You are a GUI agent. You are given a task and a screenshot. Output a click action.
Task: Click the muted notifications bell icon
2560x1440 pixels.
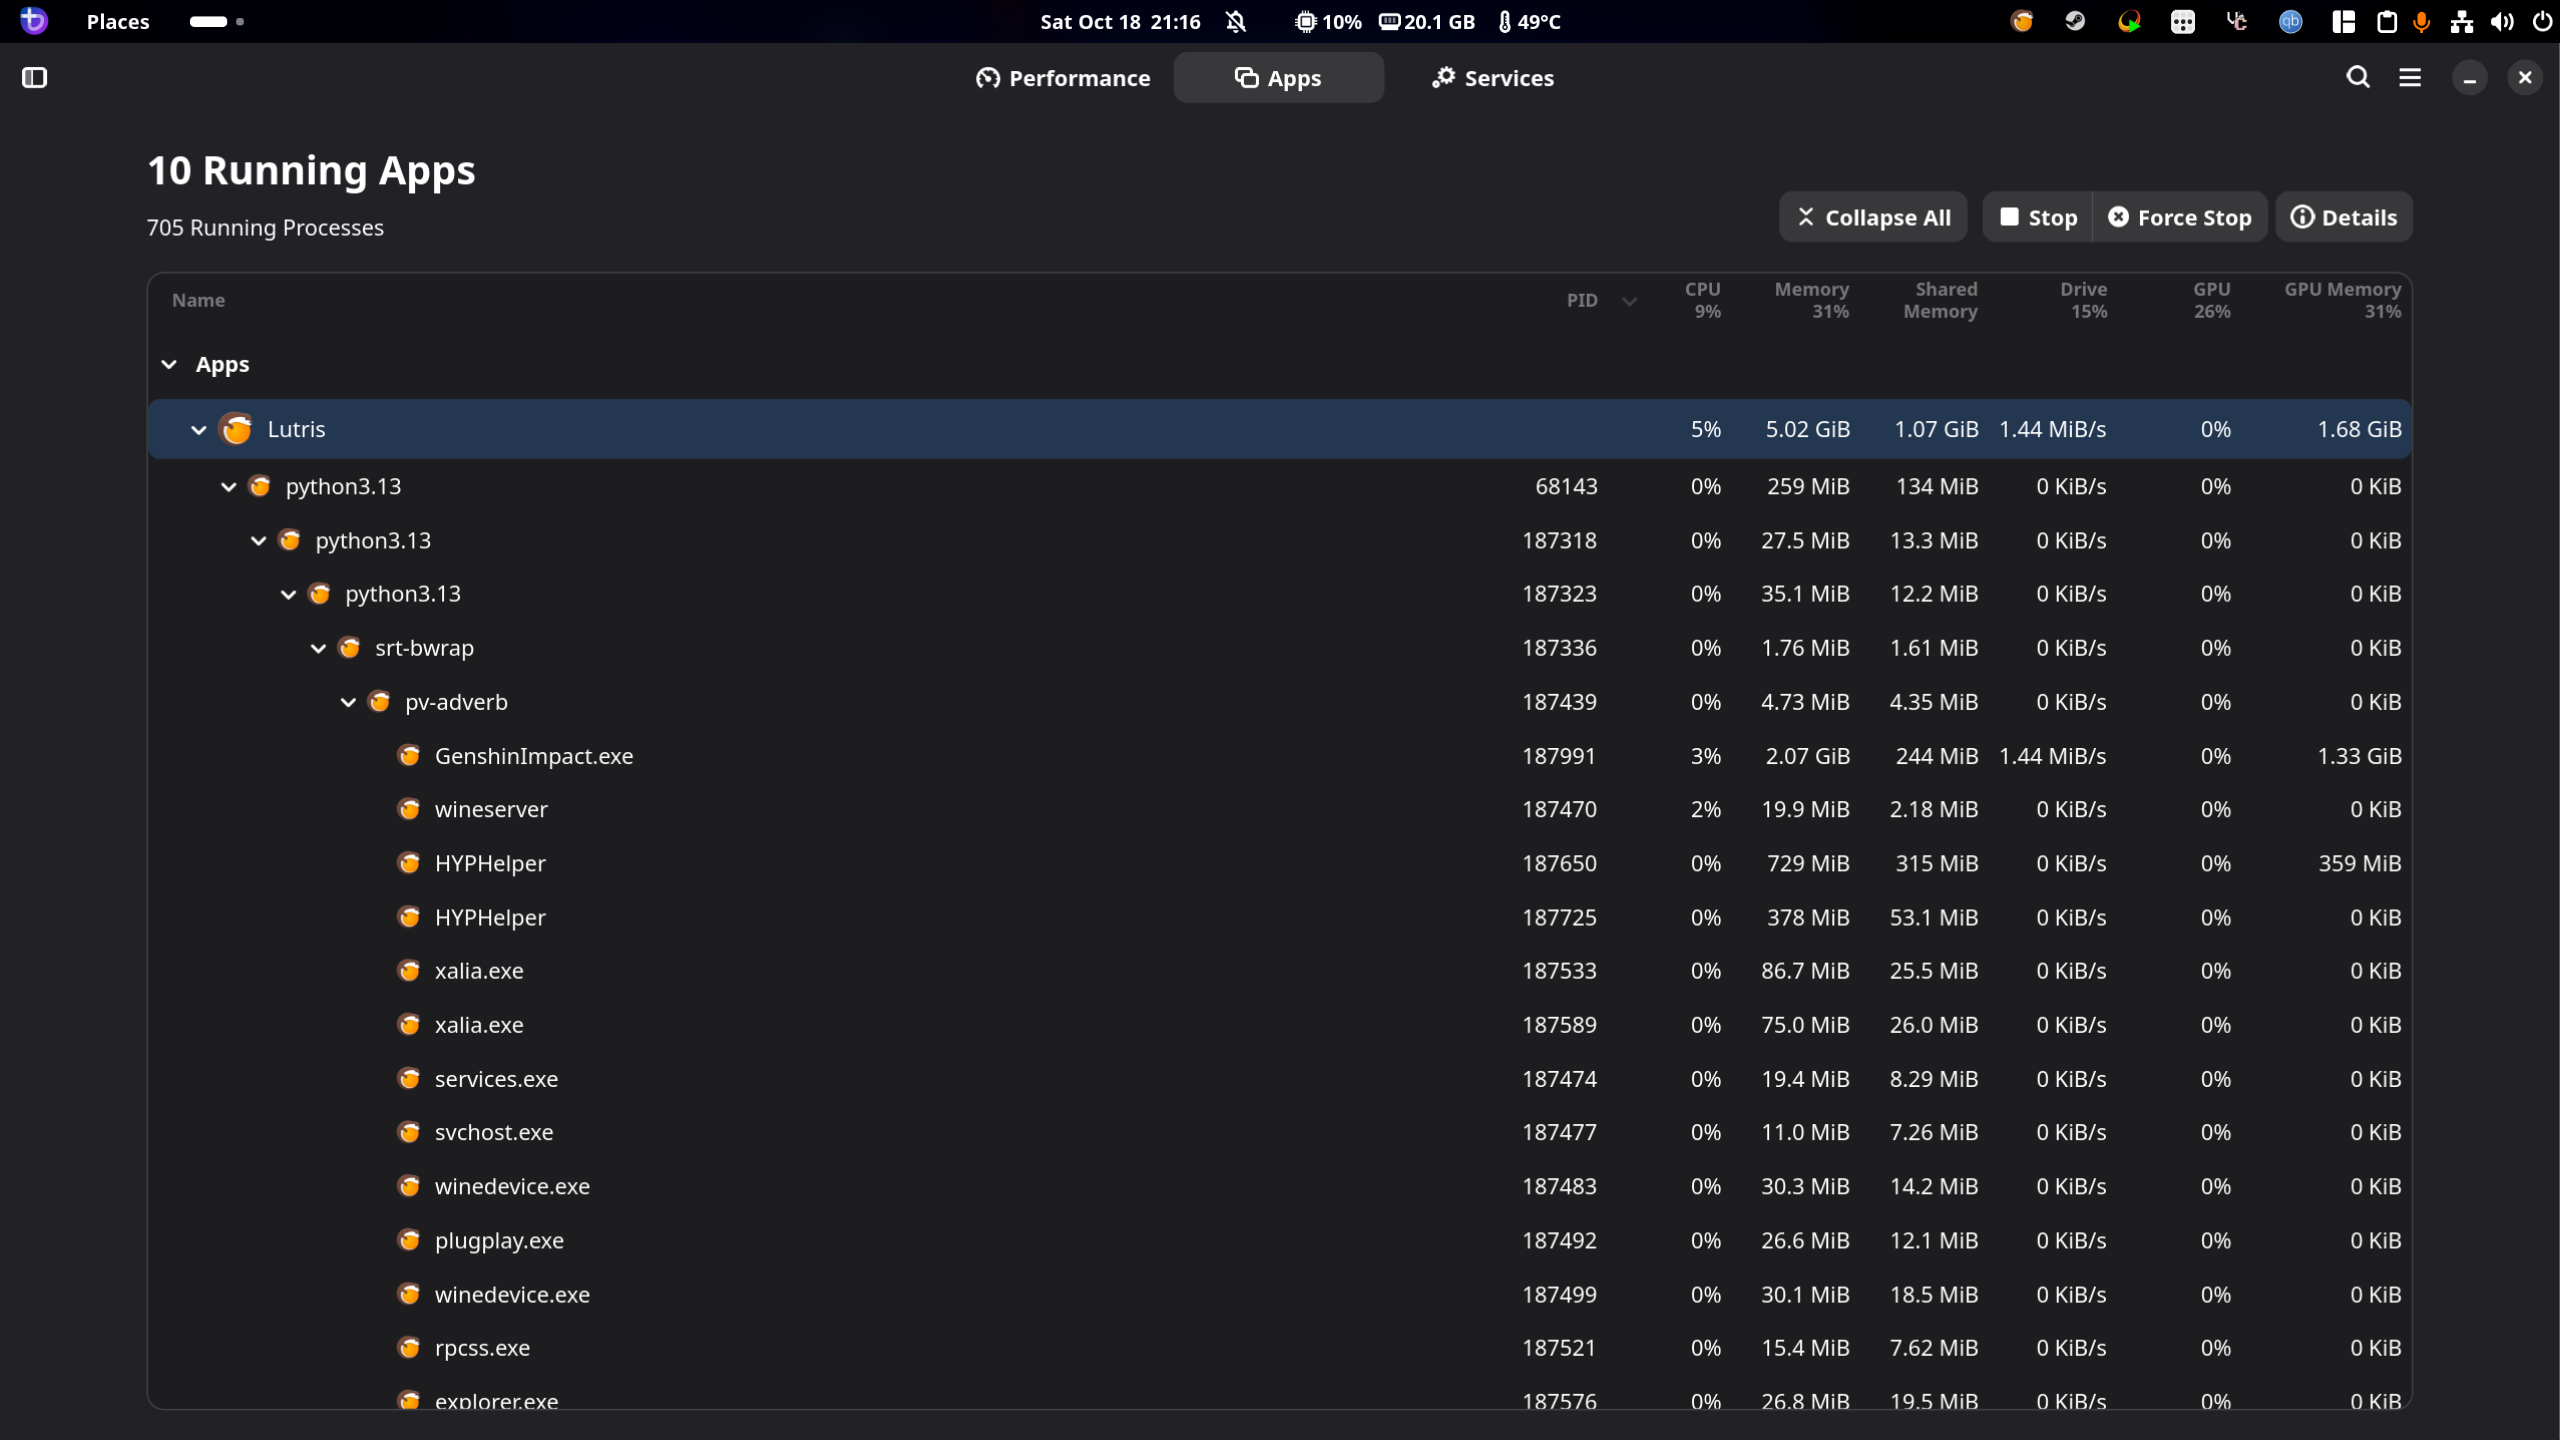(x=1236, y=21)
